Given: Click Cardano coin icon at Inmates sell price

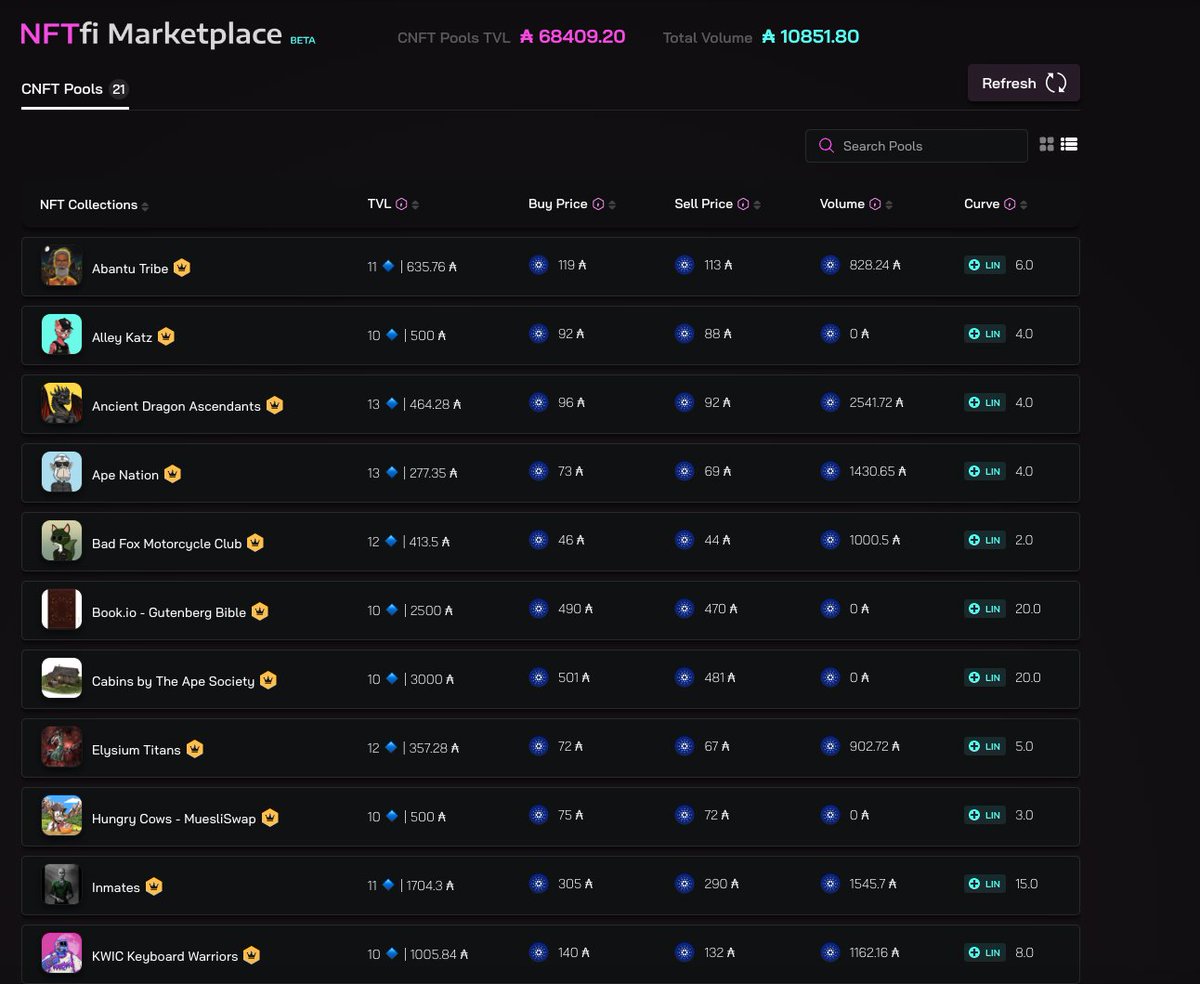Looking at the screenshot, I should pos(685,884).
